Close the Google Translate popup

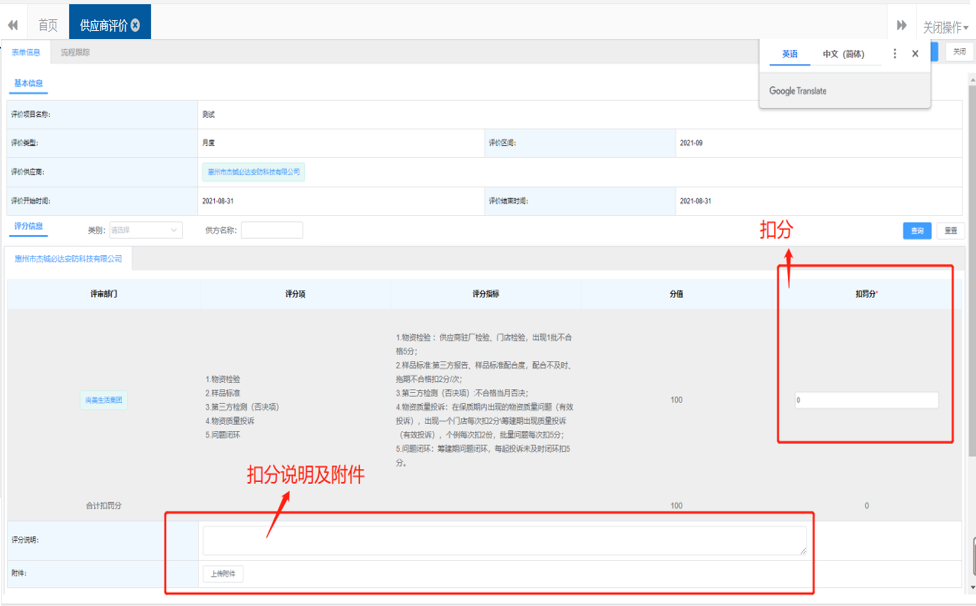tap(915, 54)
